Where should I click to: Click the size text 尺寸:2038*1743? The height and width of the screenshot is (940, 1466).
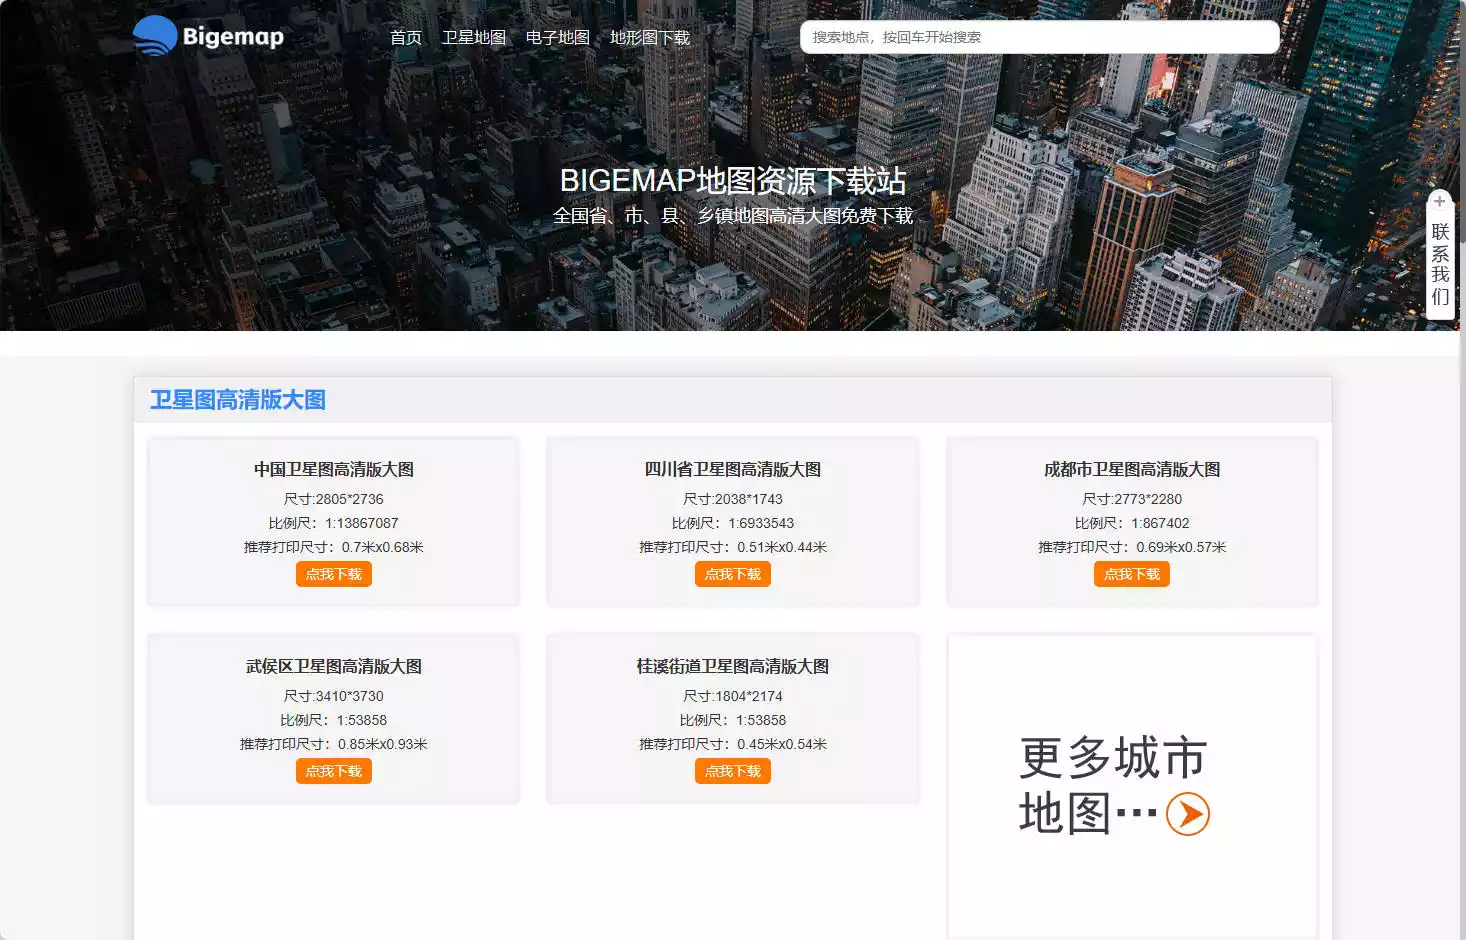pos(733,499)
